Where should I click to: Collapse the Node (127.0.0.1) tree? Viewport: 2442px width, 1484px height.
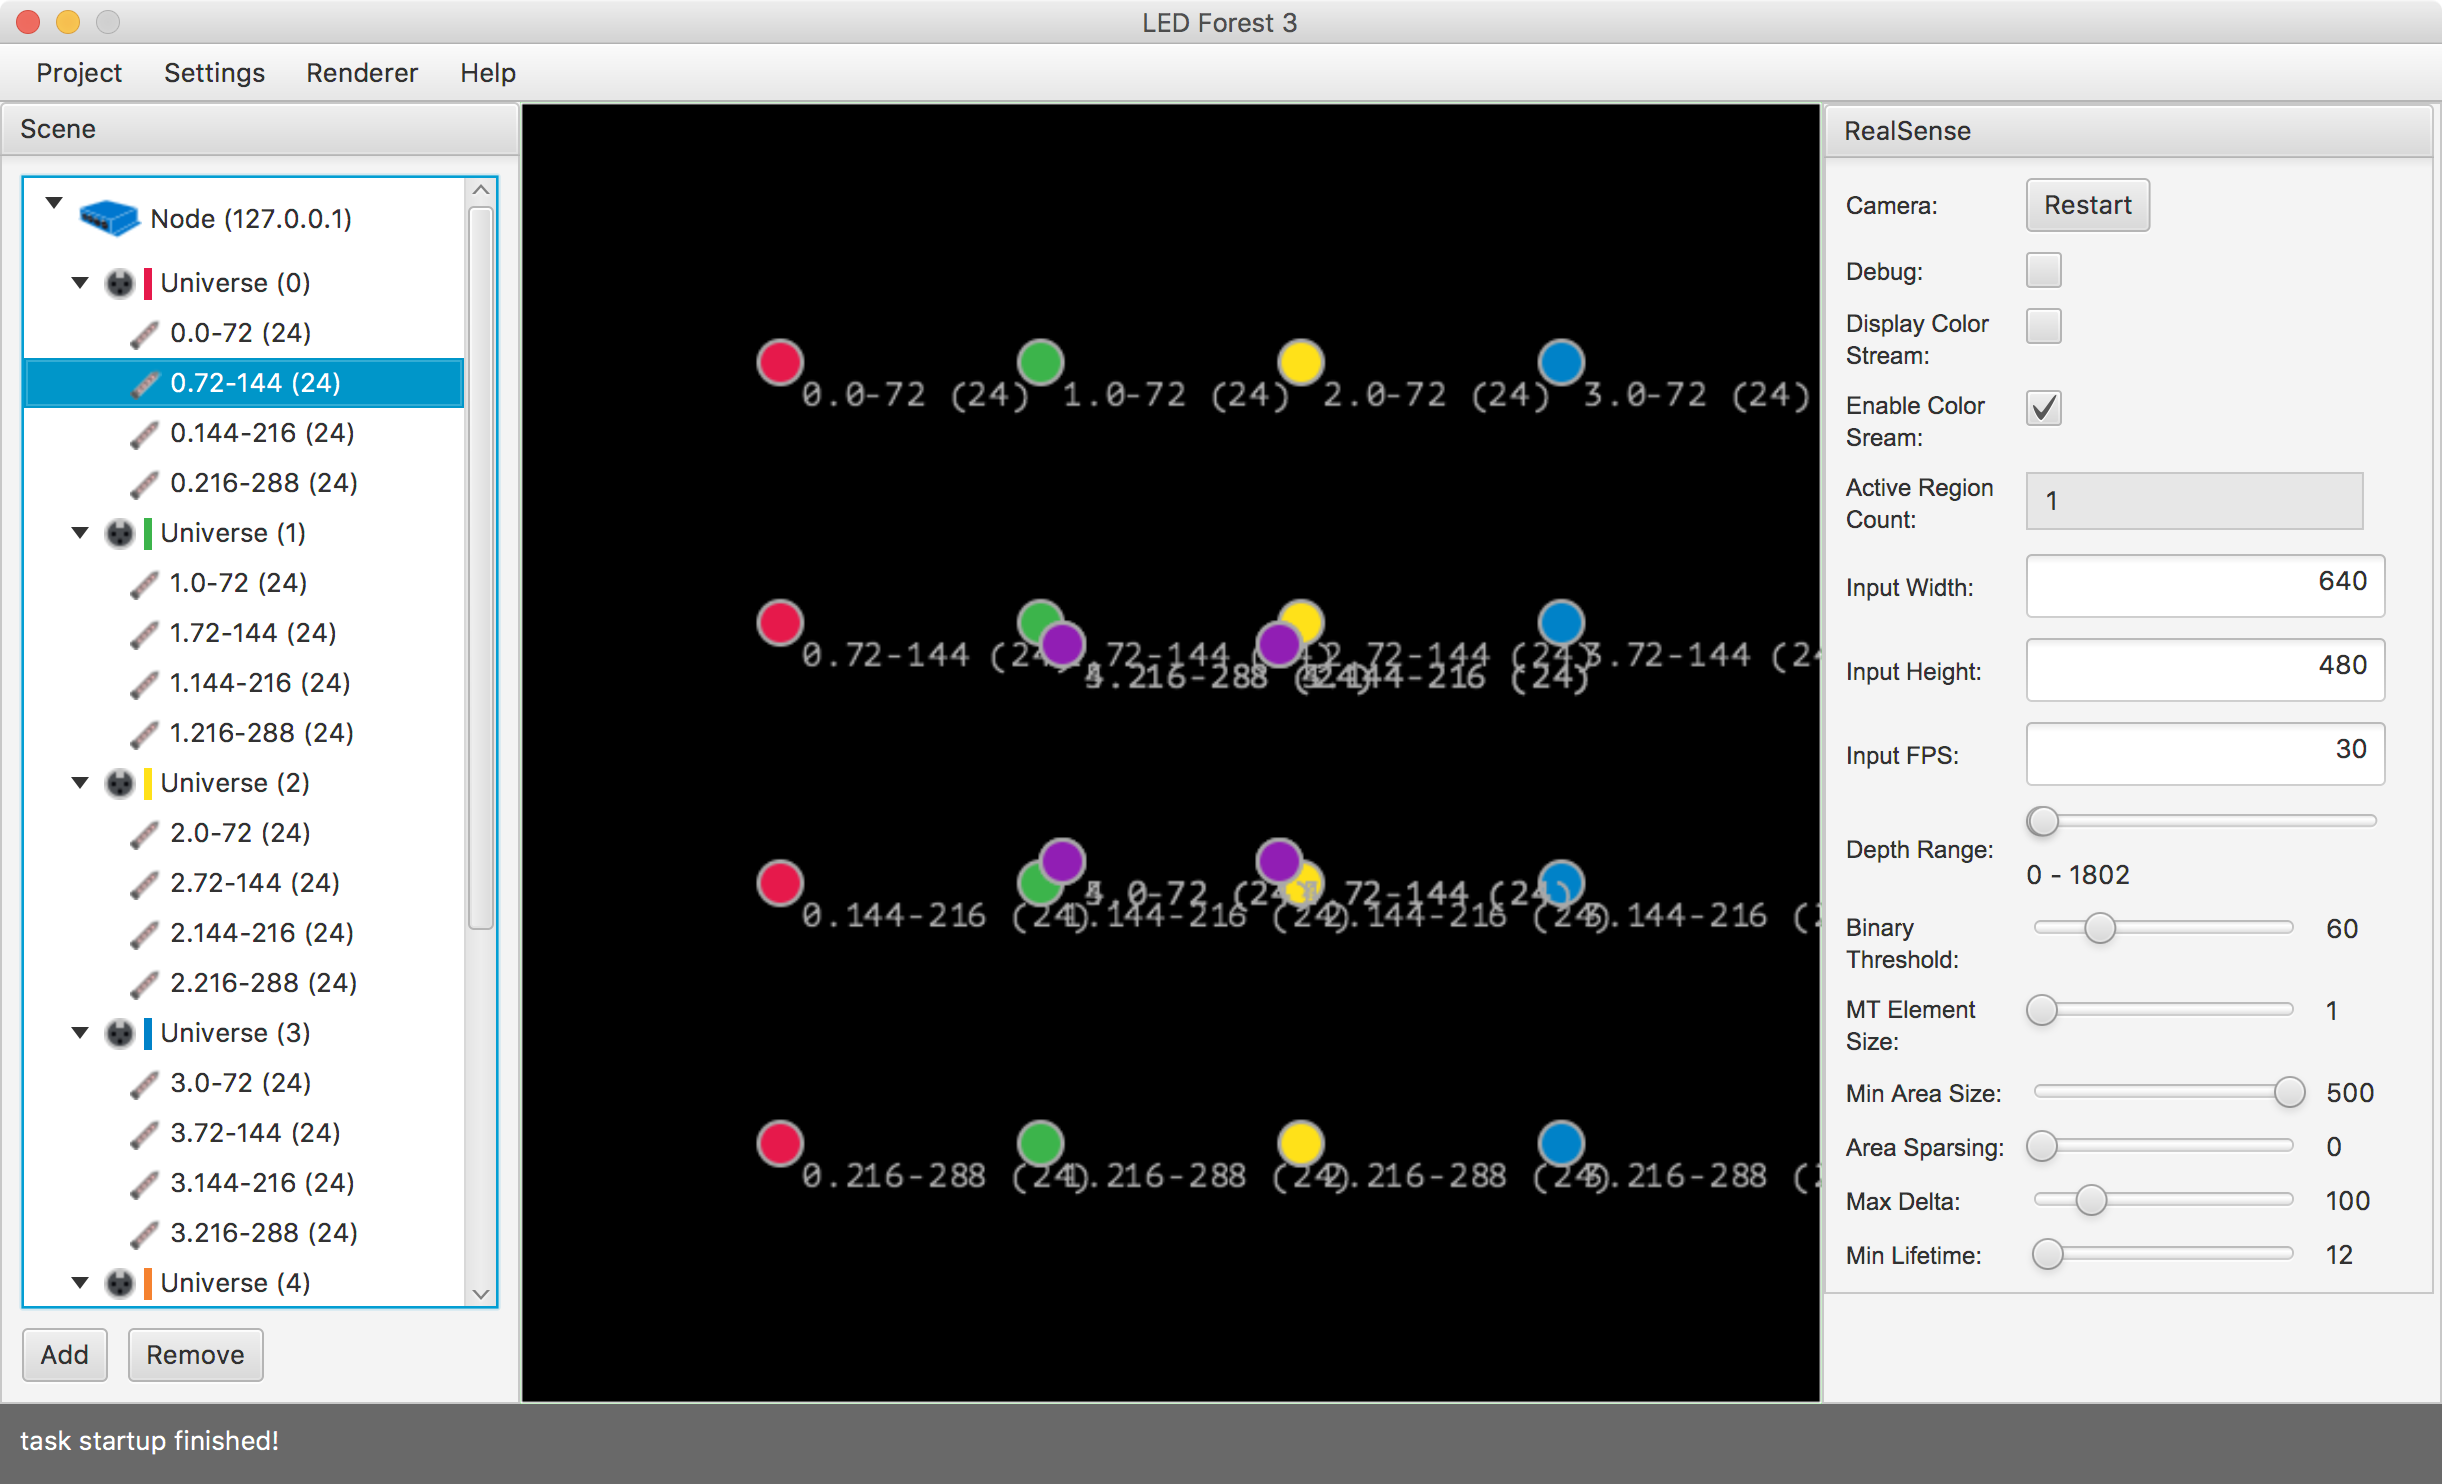click(54, 204)
